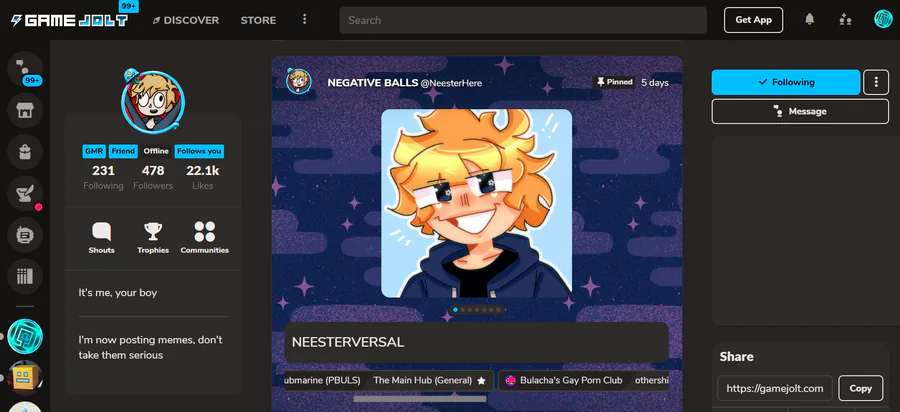Click the NEESTERVERSAL post text

(348, 343)
